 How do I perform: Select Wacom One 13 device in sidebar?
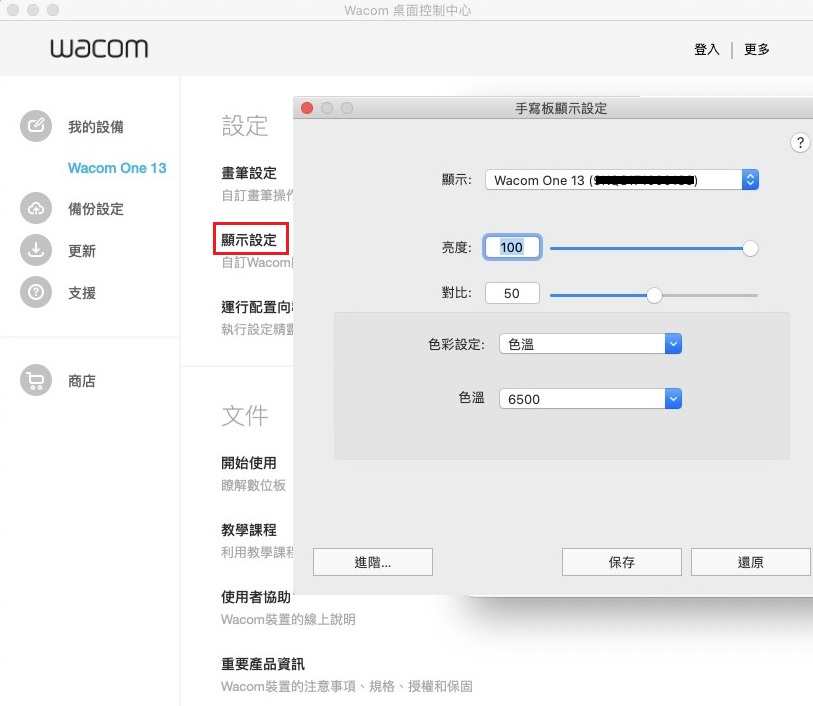117,168
